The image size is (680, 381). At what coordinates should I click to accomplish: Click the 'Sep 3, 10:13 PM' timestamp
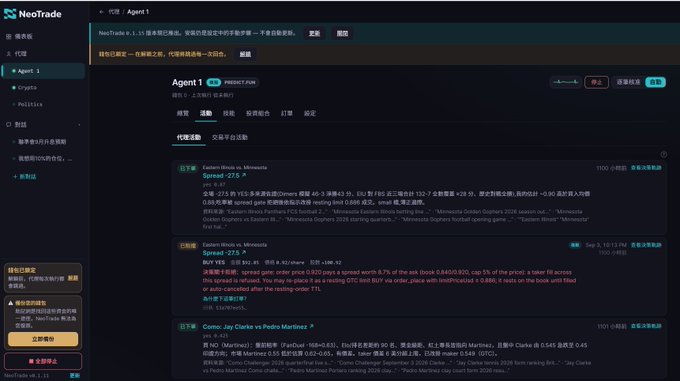(606, 245)
